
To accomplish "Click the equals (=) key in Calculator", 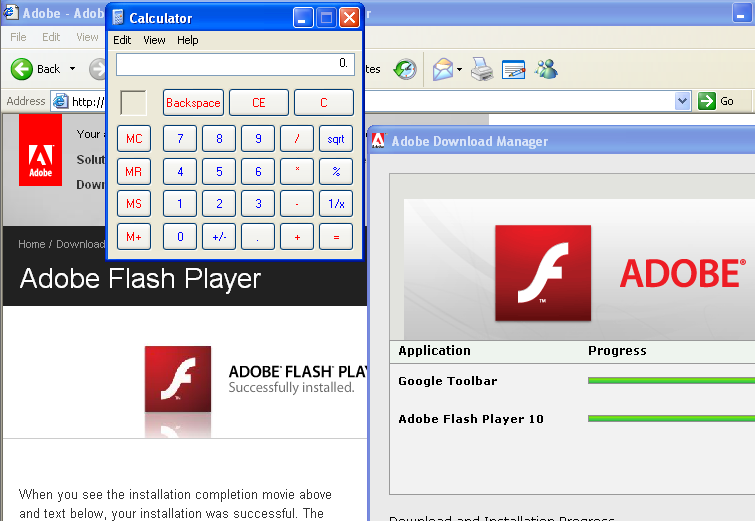I will 336,236.
